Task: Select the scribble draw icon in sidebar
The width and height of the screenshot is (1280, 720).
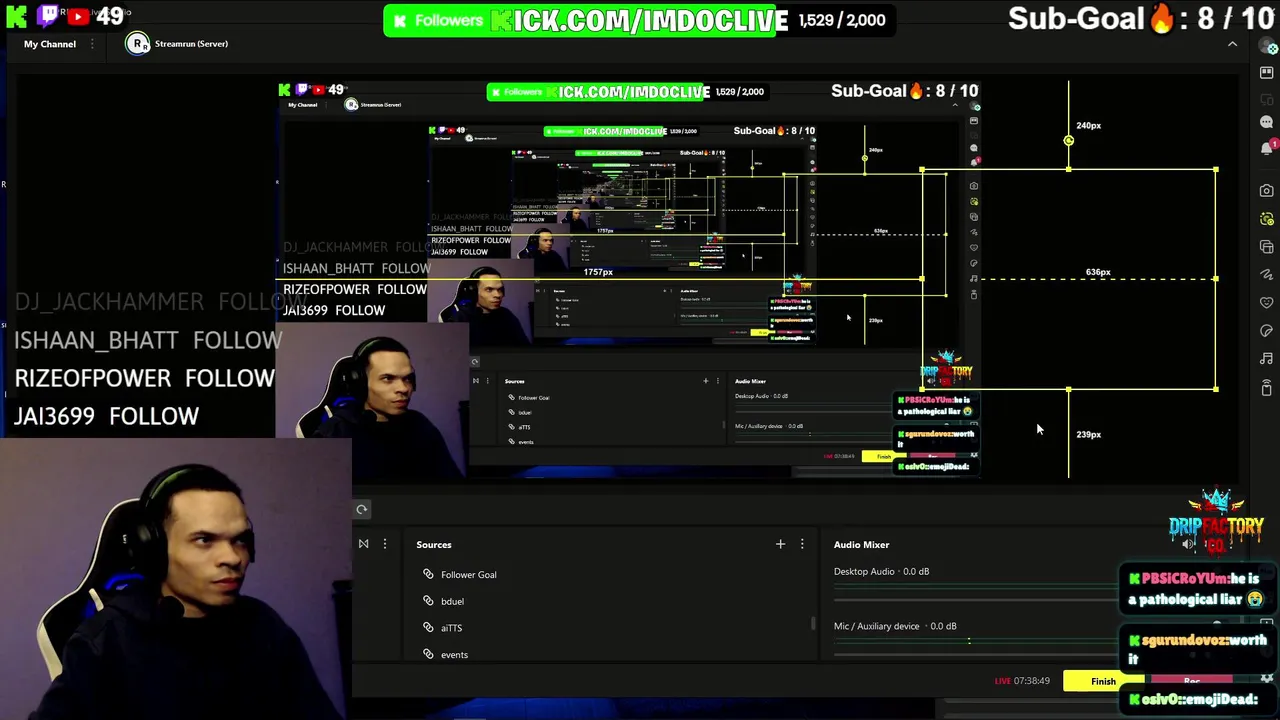Action: (x=1266, y=274)
